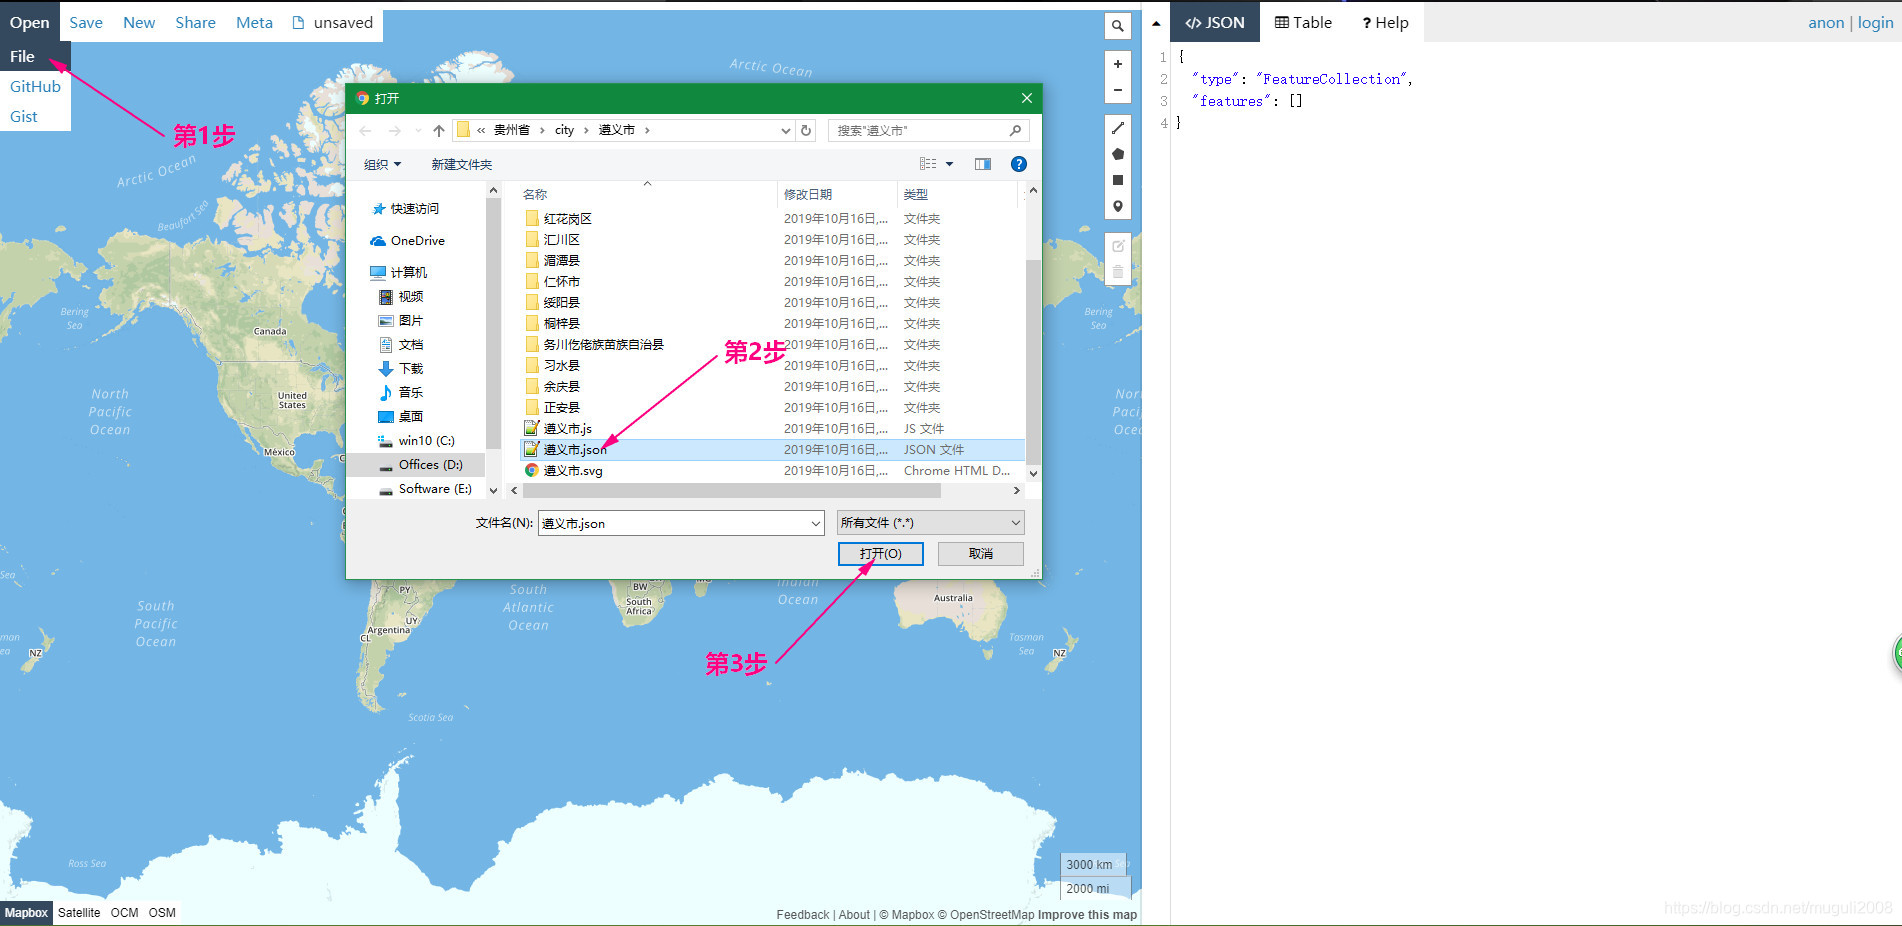Viewport: 1902px width, 926px height.
Task: Select the 遵义市.json file
Action: [774, 450]
